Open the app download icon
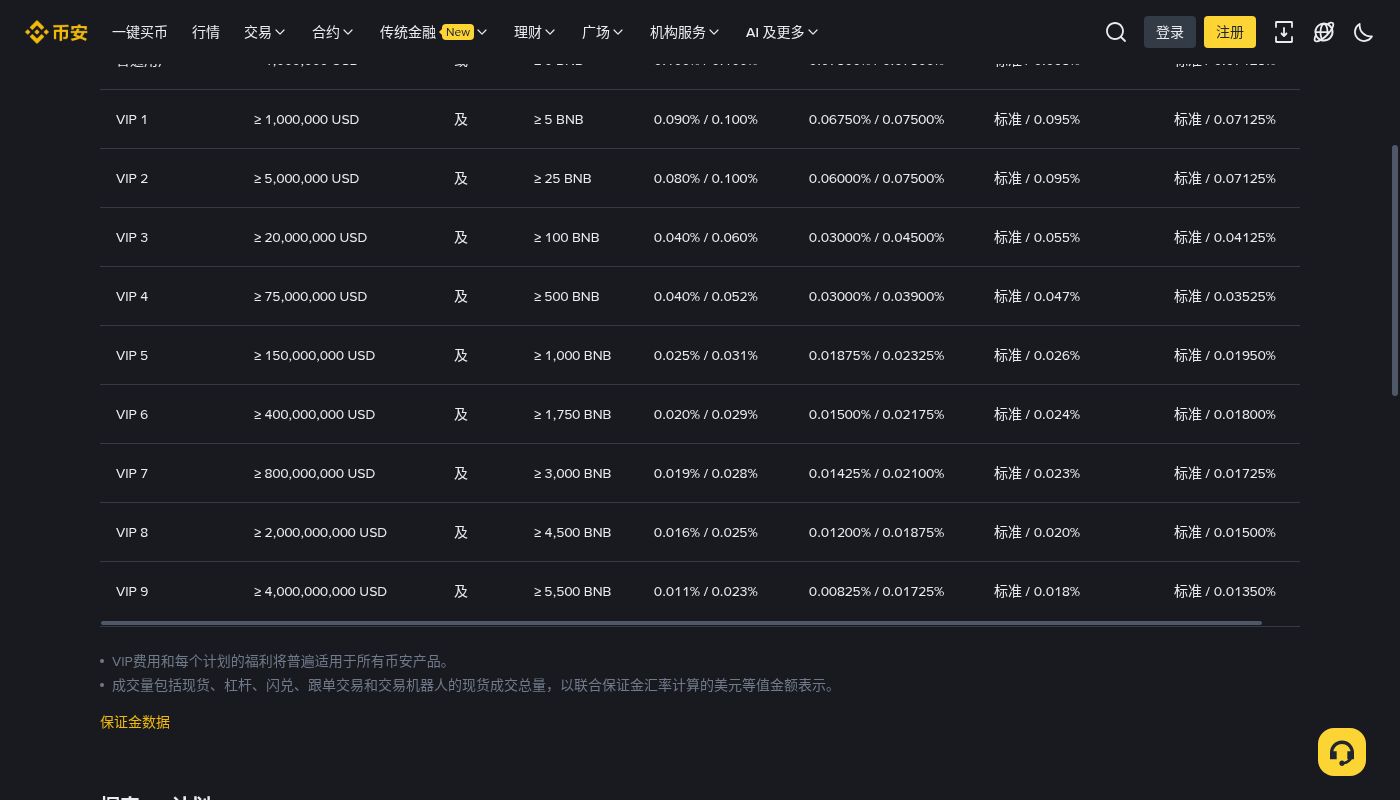Viewport: 1400px width, 800px height. point(1284,32)
